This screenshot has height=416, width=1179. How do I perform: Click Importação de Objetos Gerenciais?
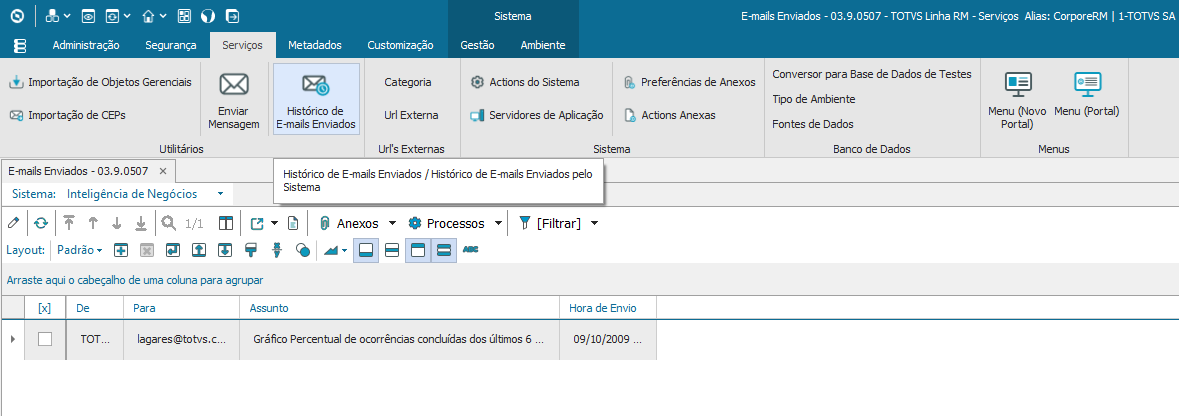point(101,82)
